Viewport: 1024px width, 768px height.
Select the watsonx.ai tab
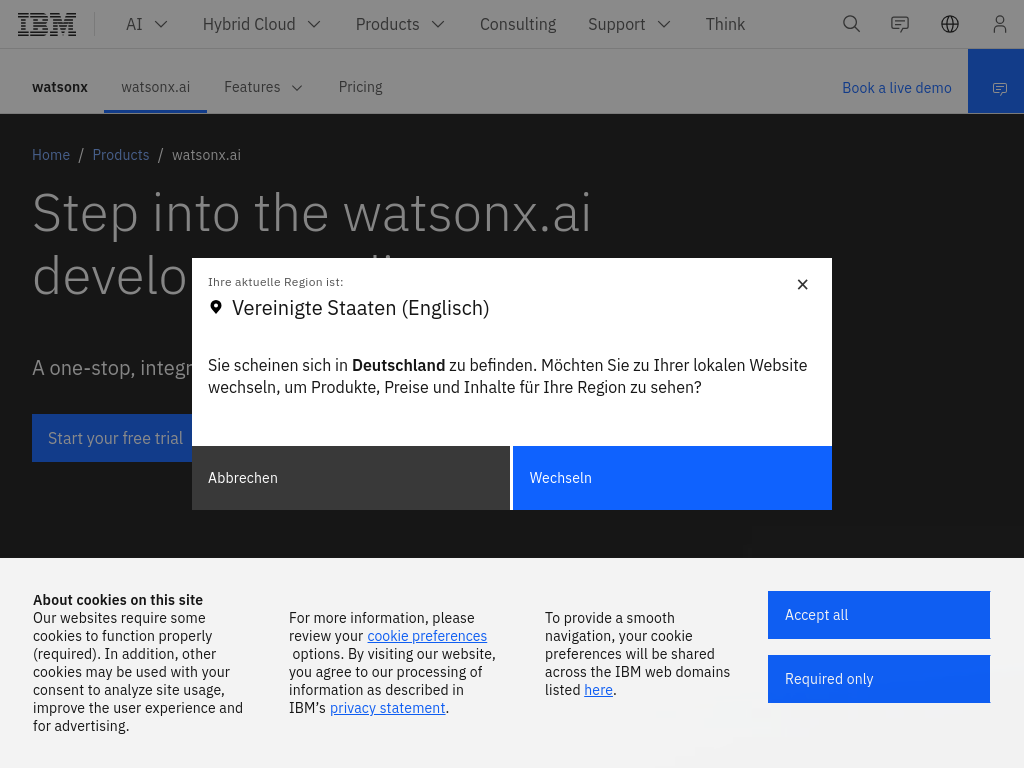[x=156, y=87]
